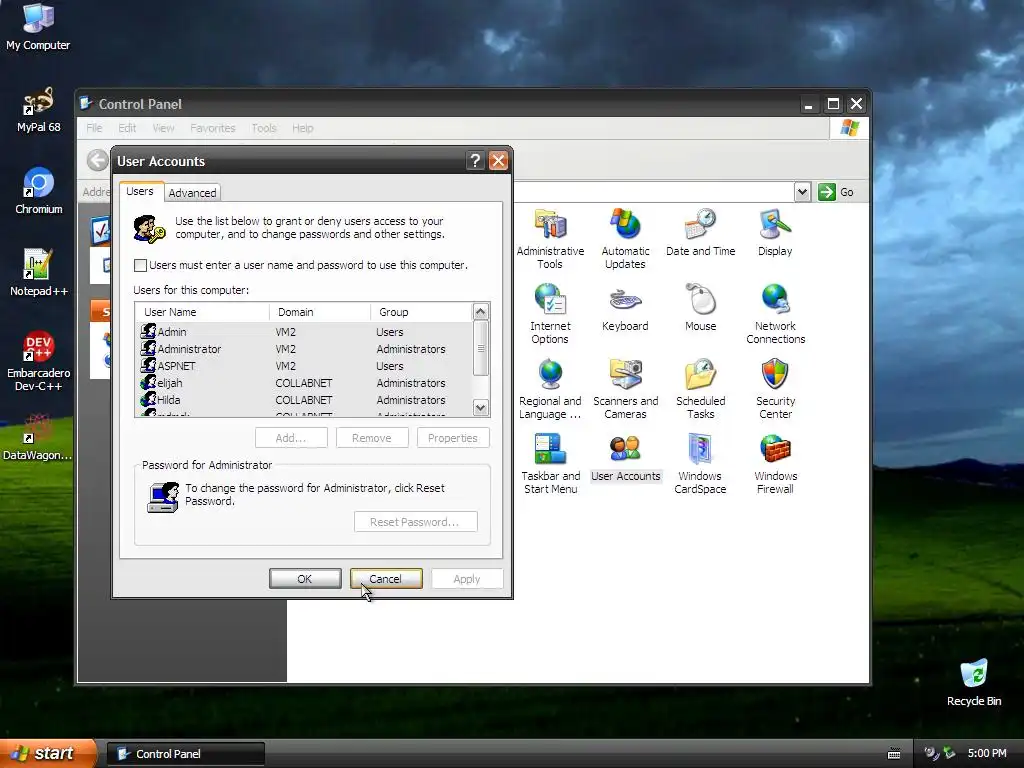Click the Remove button
Image resolution: width=1024 pixels, height=768 pixels.
372,438
